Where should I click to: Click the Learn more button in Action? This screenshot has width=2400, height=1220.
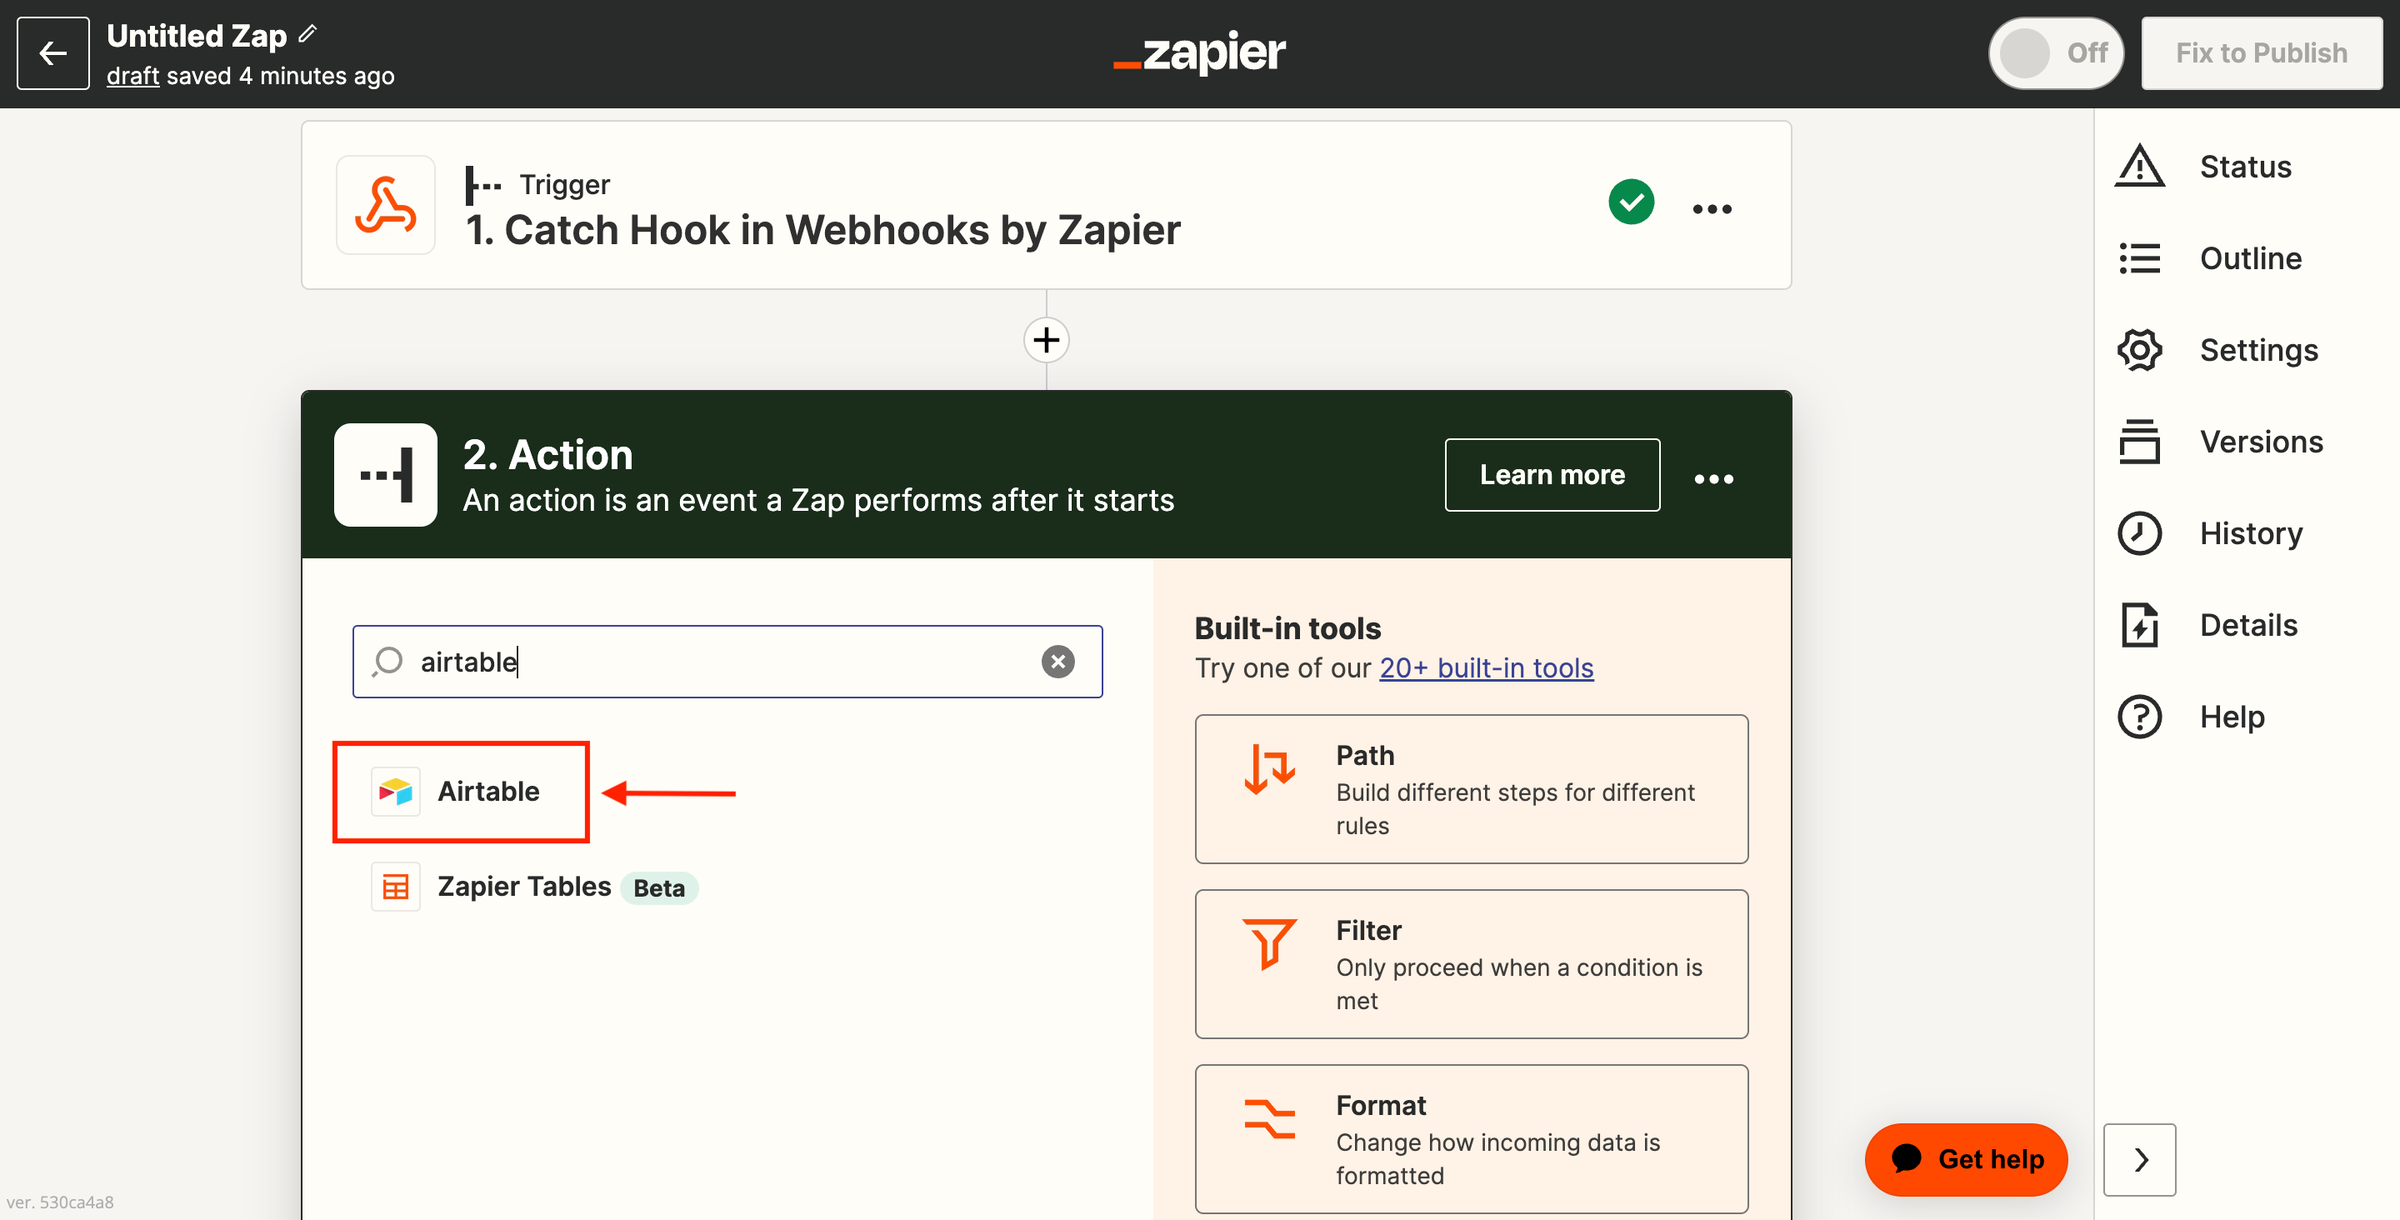[x=1552, y=475]
